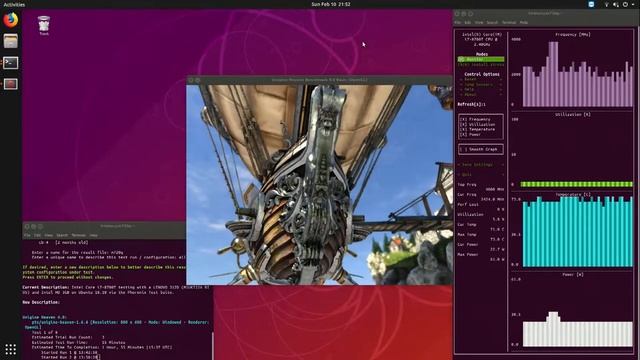Click the network icon in the system tray
The image size is (640, 360).
coord(607,4)
